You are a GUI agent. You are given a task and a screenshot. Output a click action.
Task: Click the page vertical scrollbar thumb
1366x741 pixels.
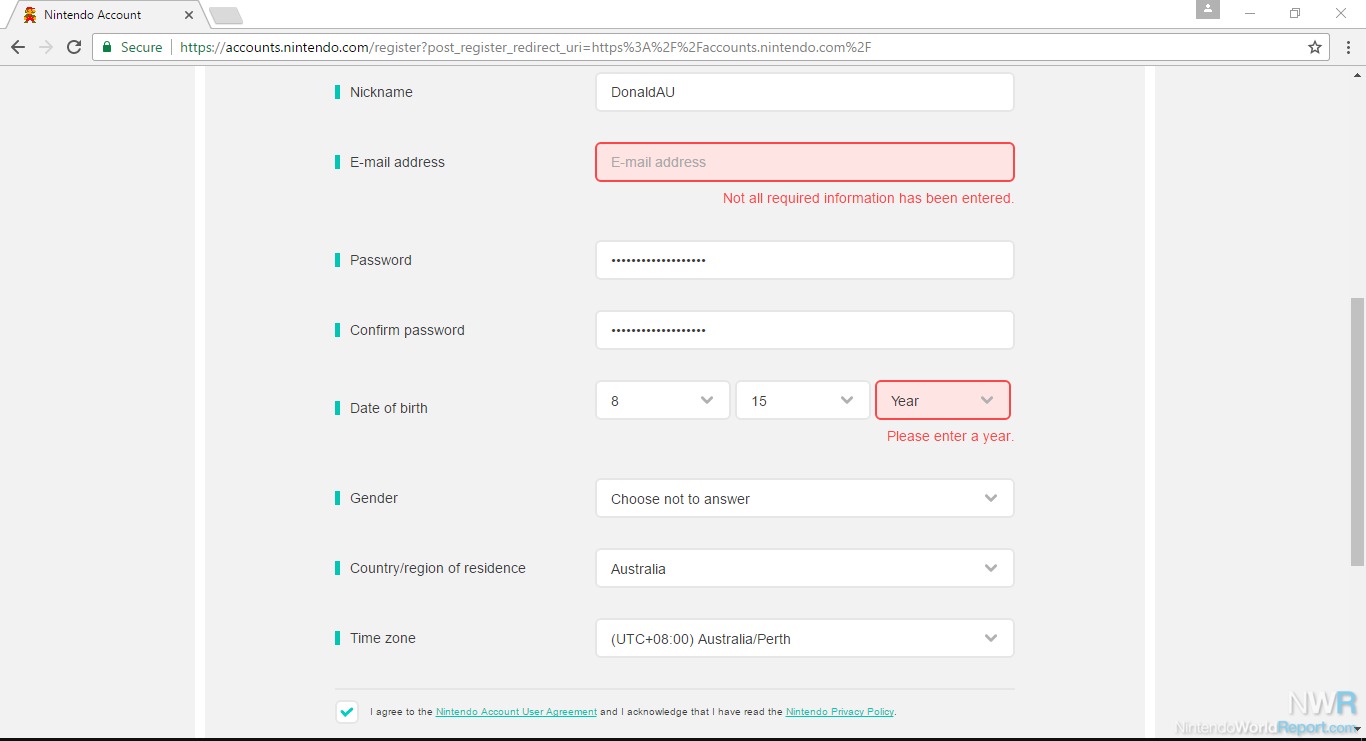click(1357, 432)
